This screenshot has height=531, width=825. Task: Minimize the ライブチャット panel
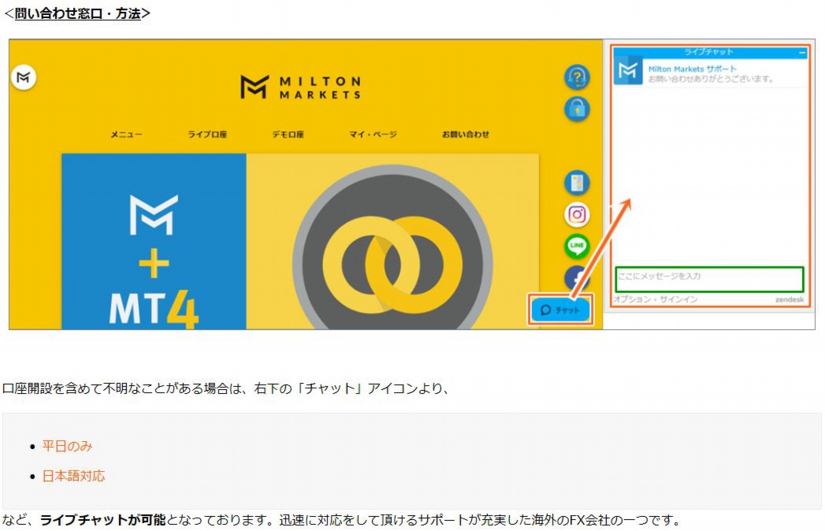point(802,52)
